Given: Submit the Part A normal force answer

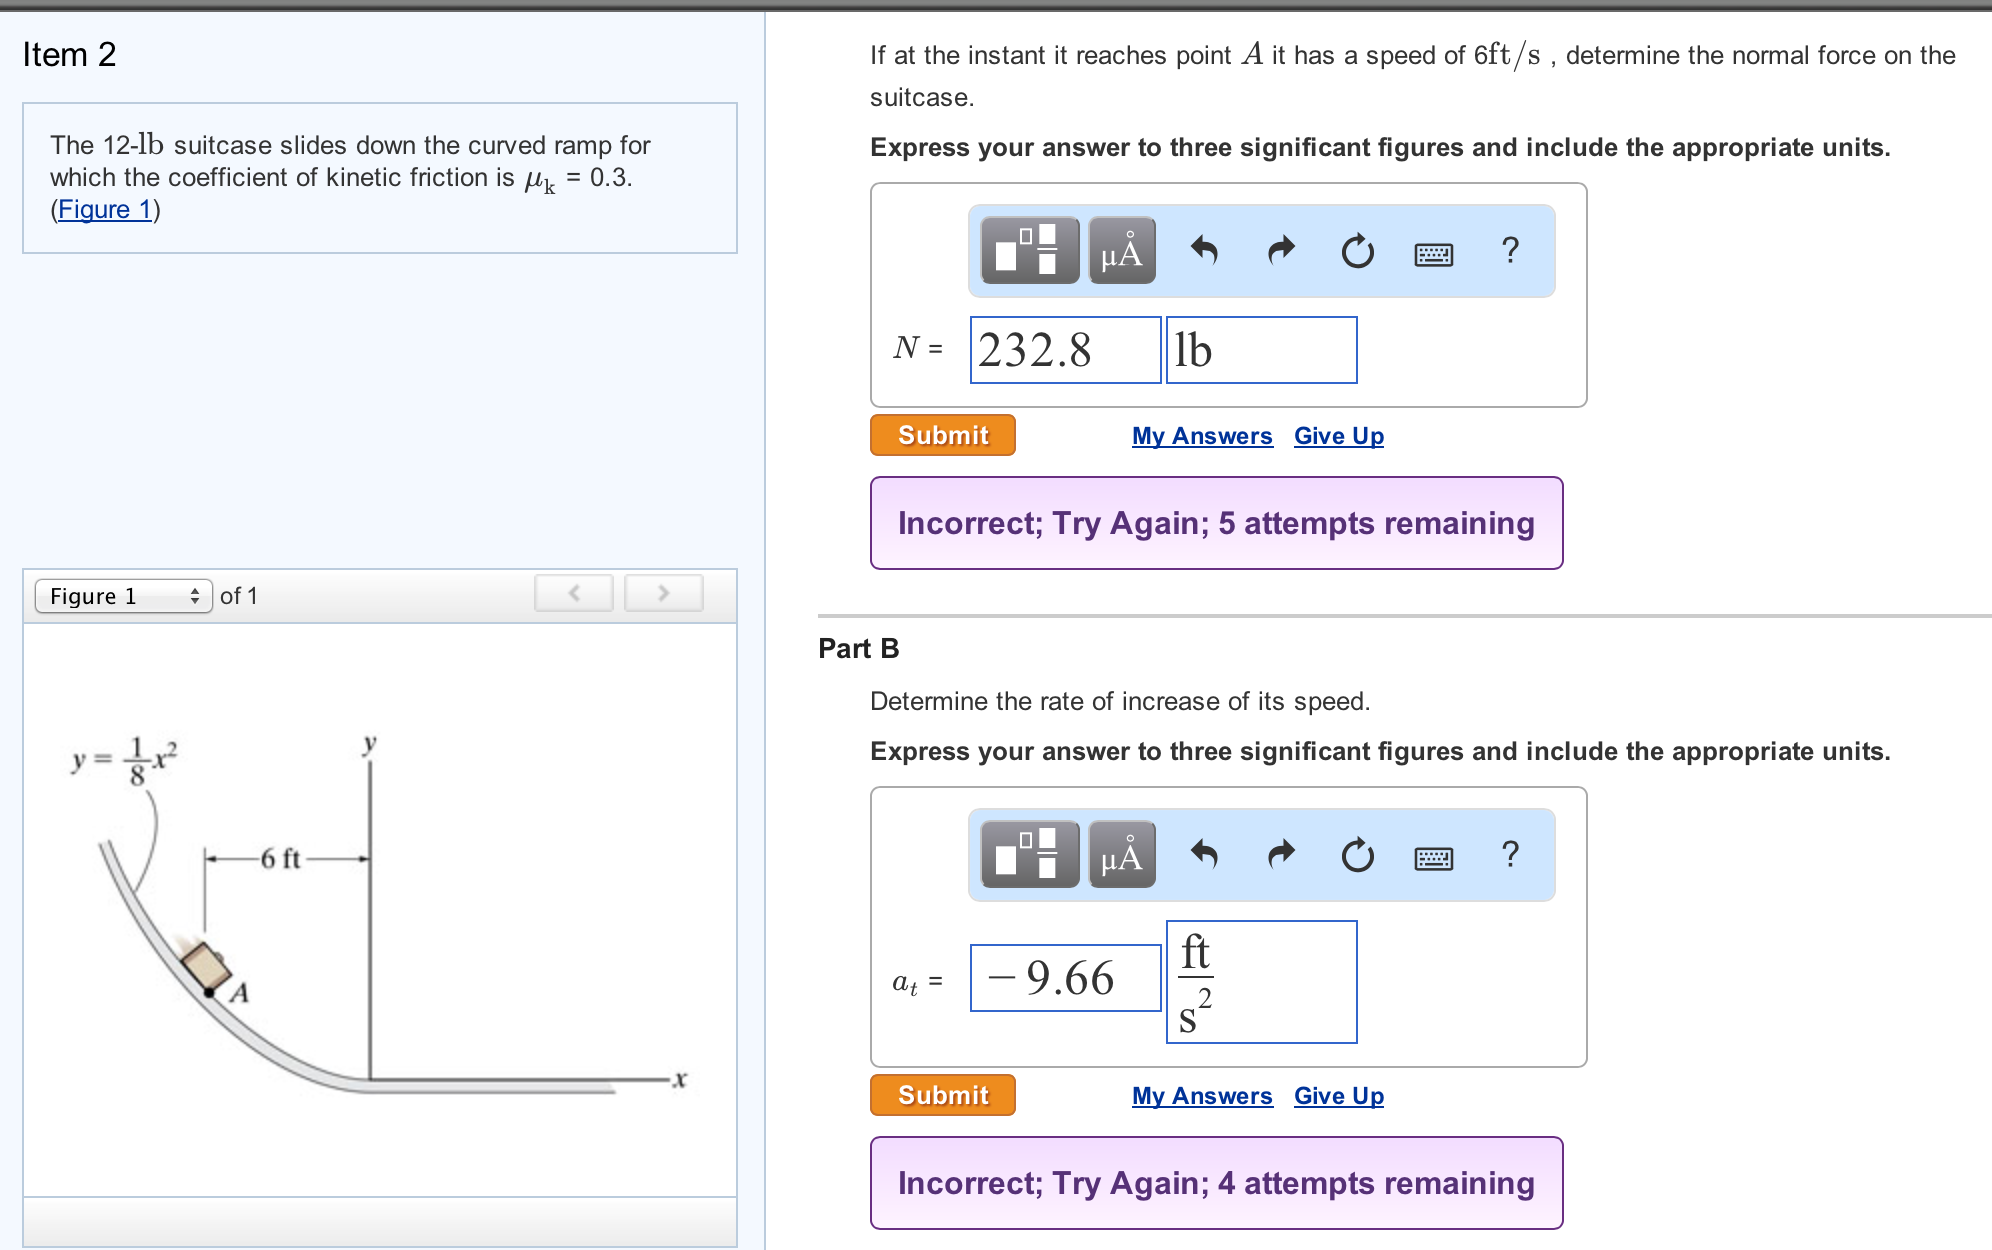Looking at the screenshot, I should pyautogui.click(x=942, y=435).
